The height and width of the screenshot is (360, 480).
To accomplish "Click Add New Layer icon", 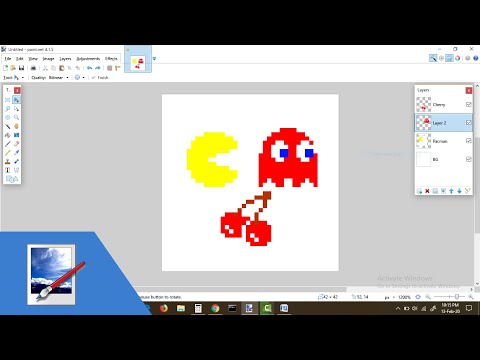I will click(x=419, y=191).
